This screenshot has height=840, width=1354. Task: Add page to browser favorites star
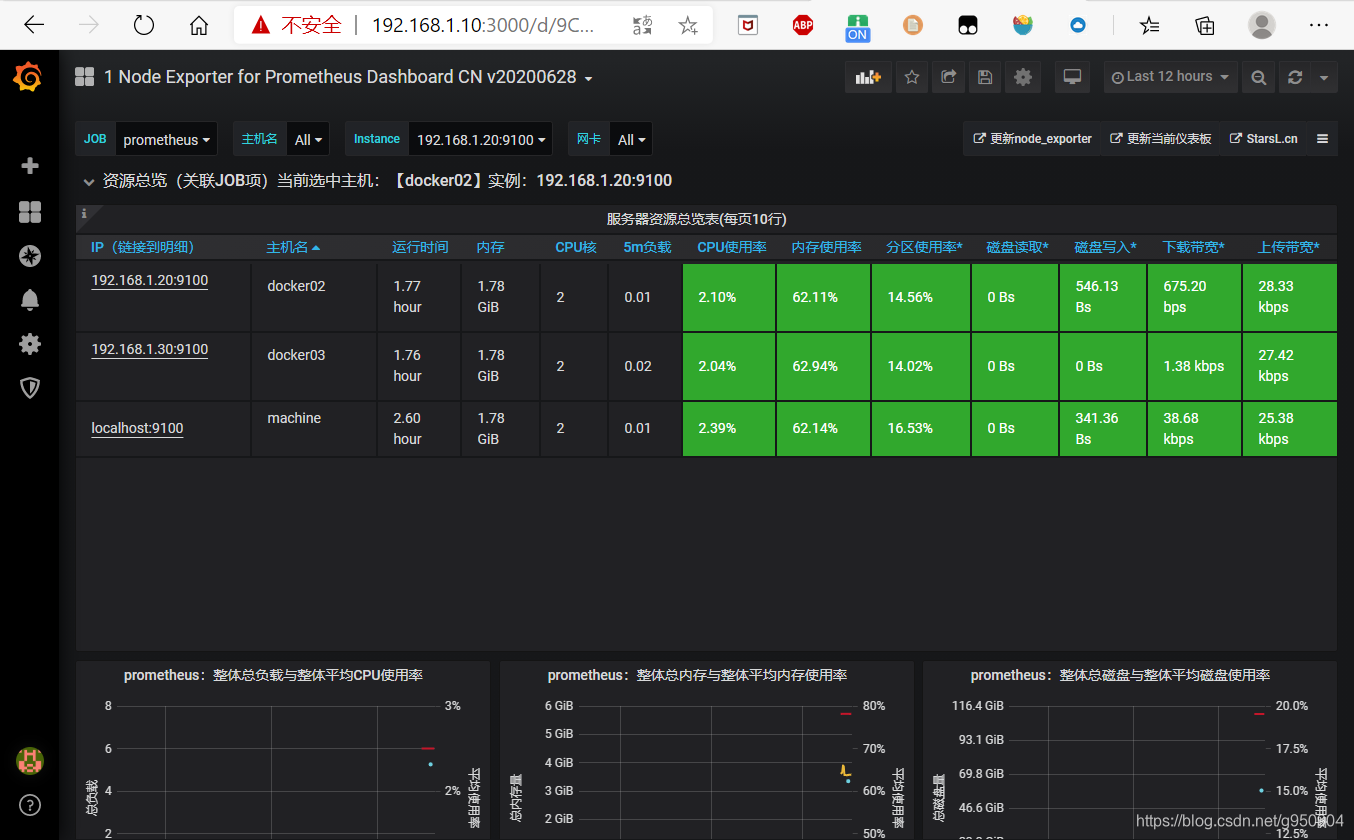pos(688,25)
